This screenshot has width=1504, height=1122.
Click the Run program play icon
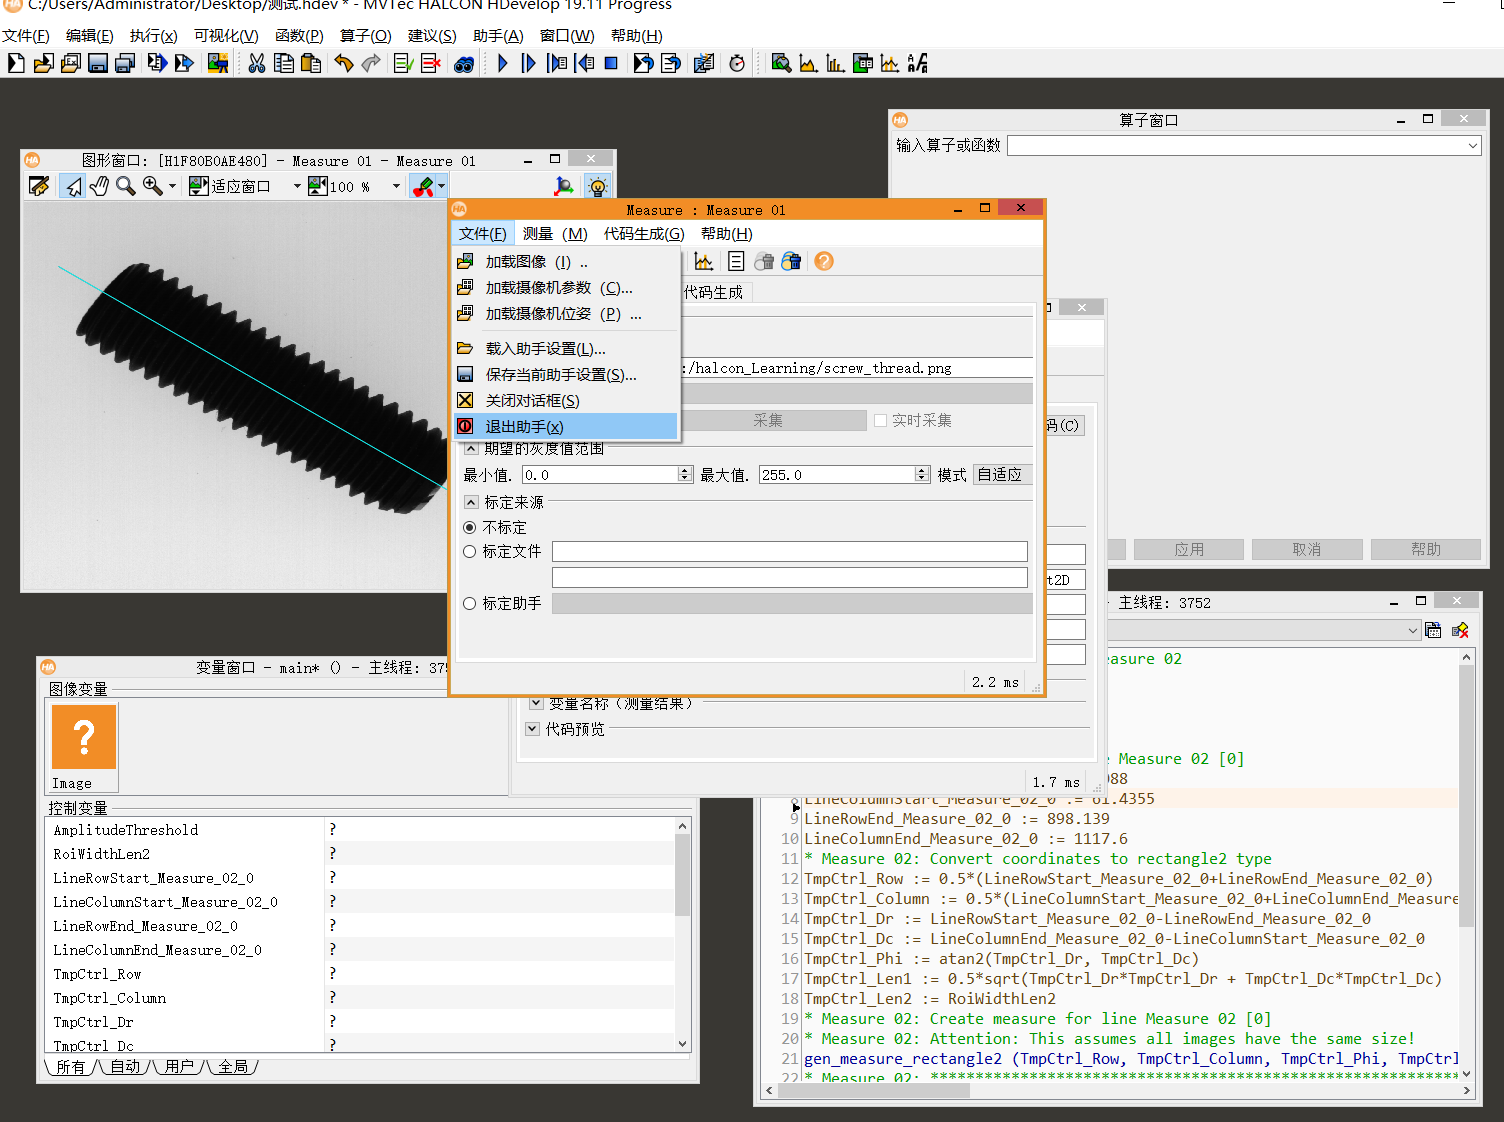click(503, 63)
